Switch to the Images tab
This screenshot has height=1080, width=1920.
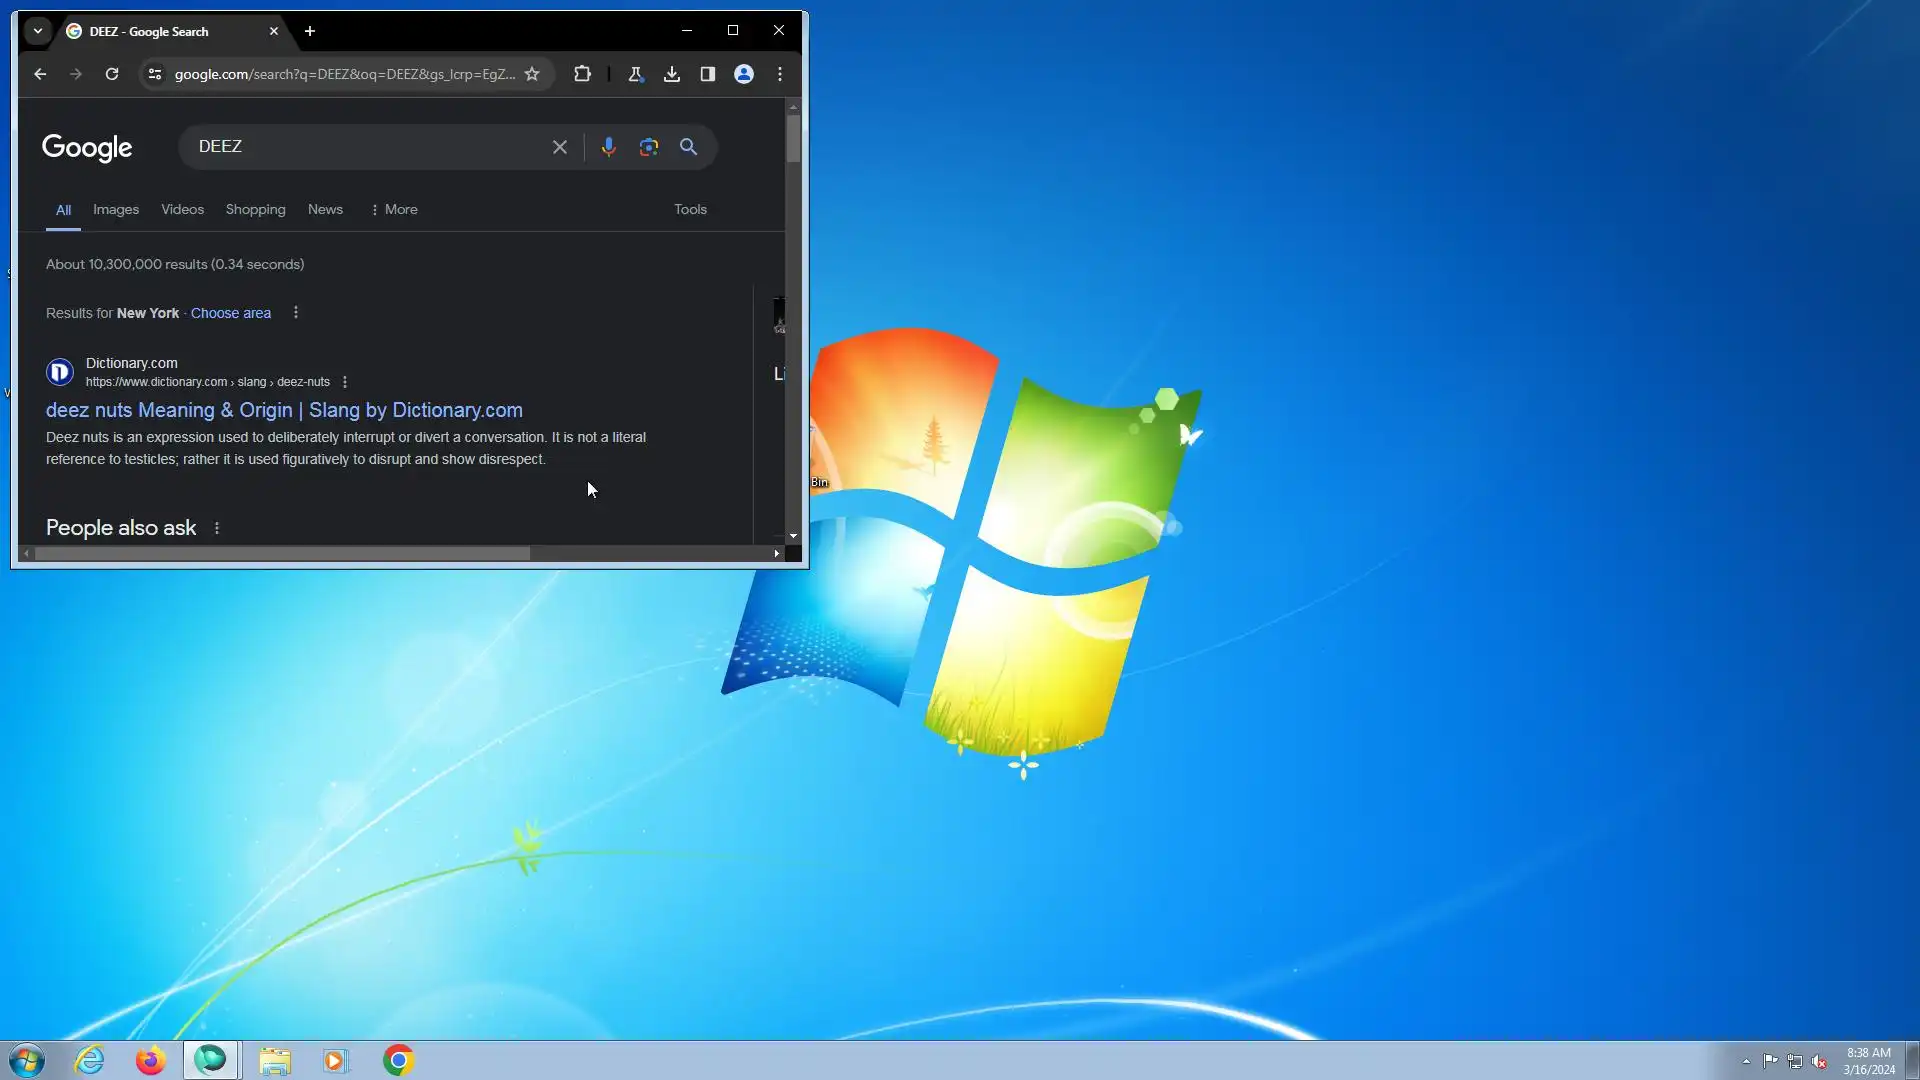click(116, 209)
